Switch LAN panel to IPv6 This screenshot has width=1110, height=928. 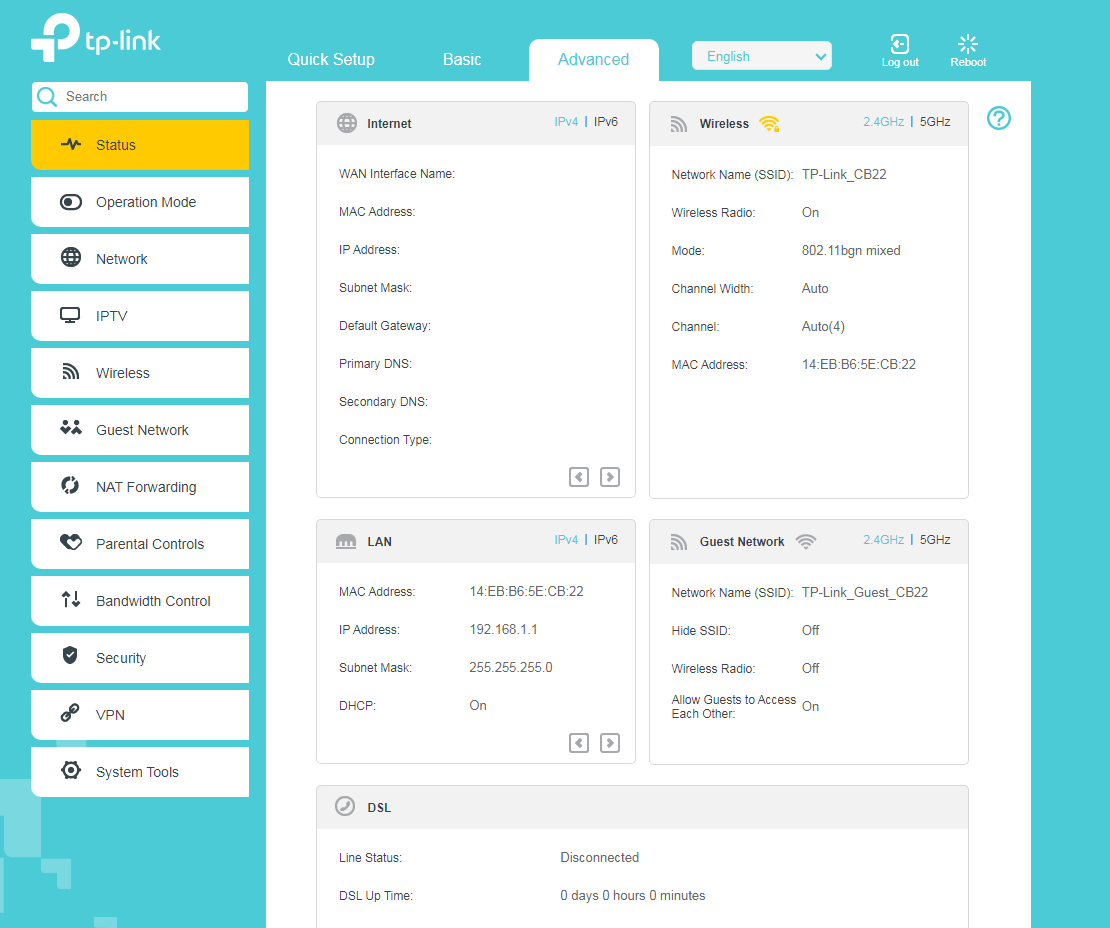[606, 539]
